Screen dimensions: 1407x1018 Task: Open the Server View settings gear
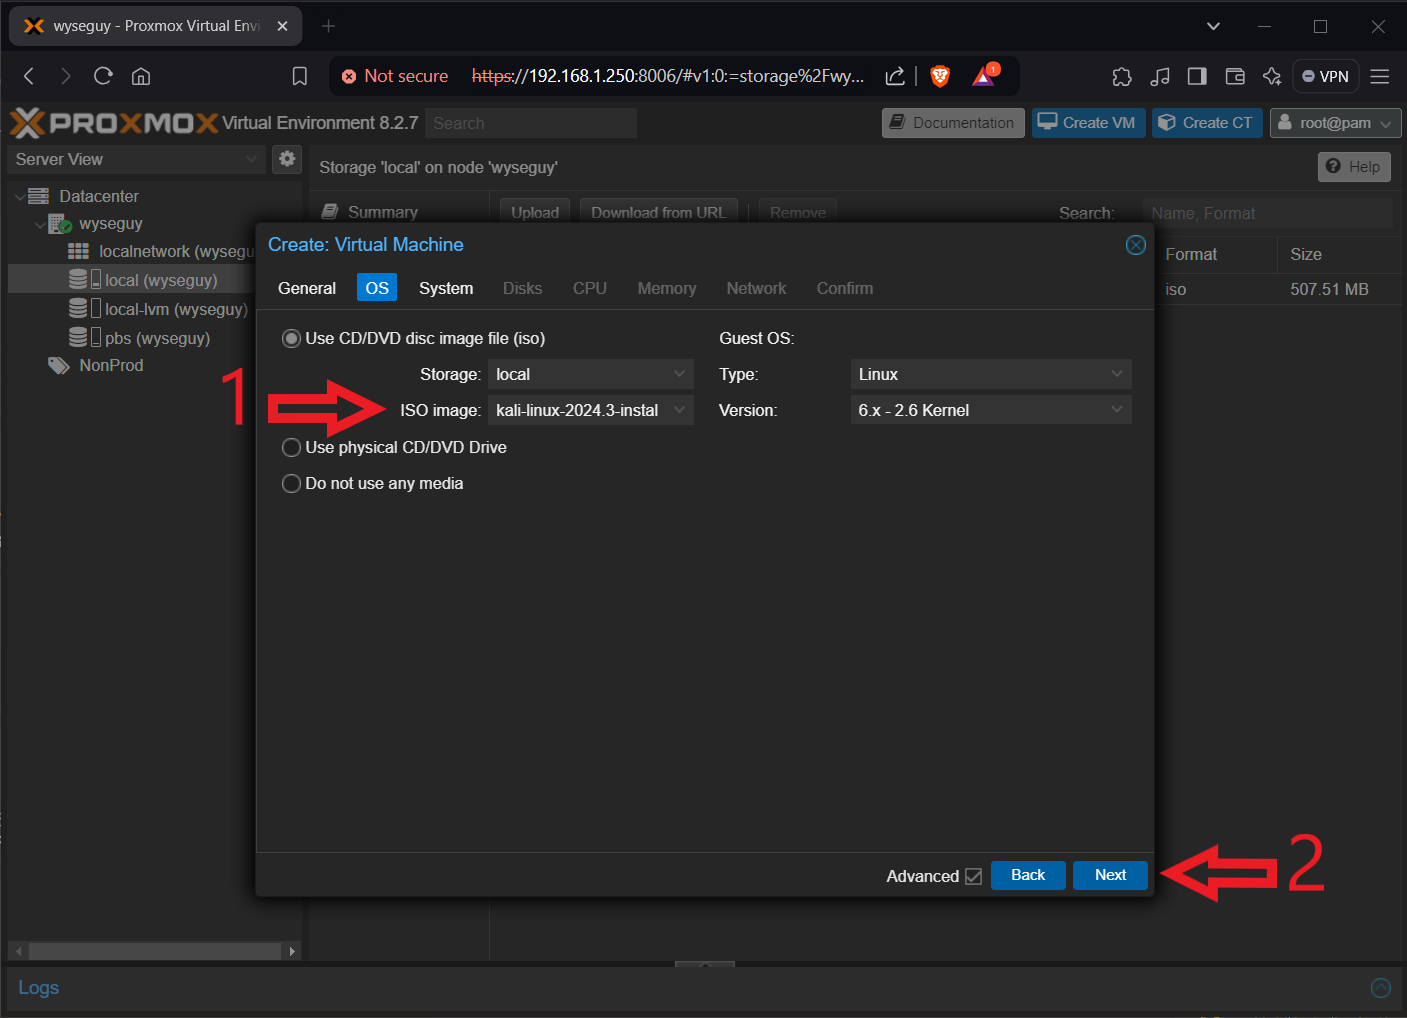287,158
